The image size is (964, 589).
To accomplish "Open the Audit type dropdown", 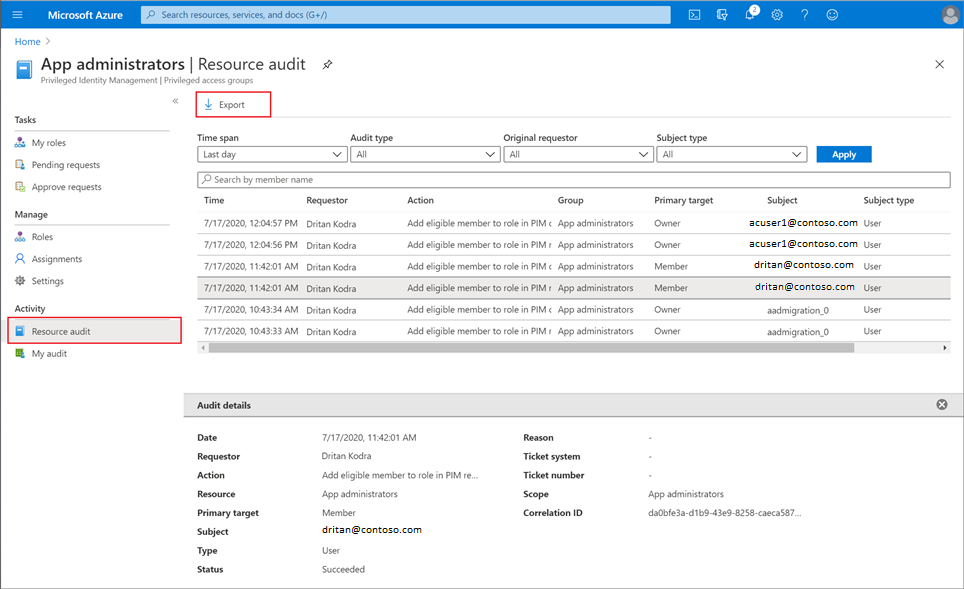I will point(424,154).
